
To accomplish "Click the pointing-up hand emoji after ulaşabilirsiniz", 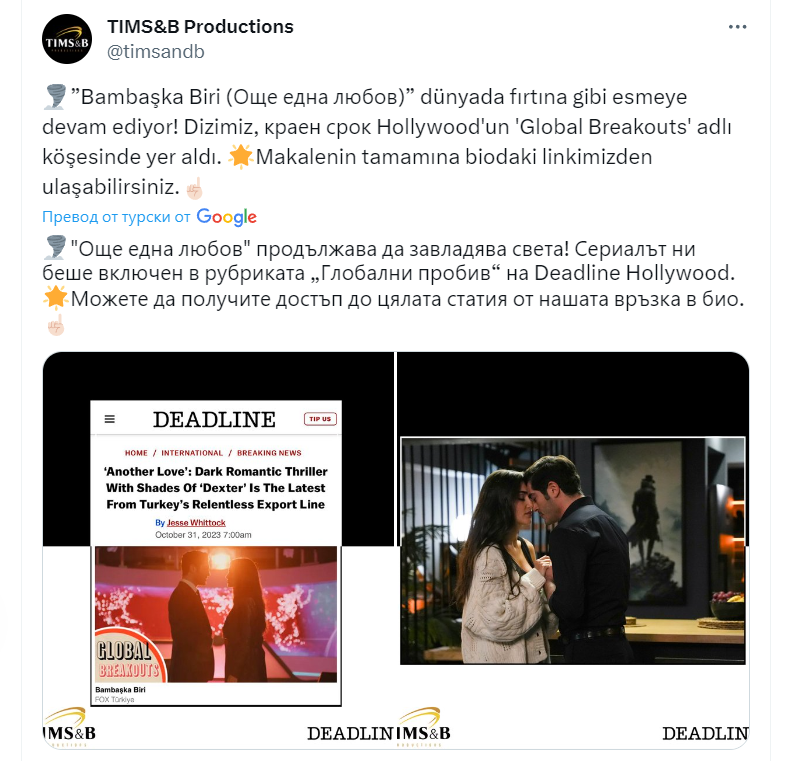I will pyautogui.click(x=194, y=188).
